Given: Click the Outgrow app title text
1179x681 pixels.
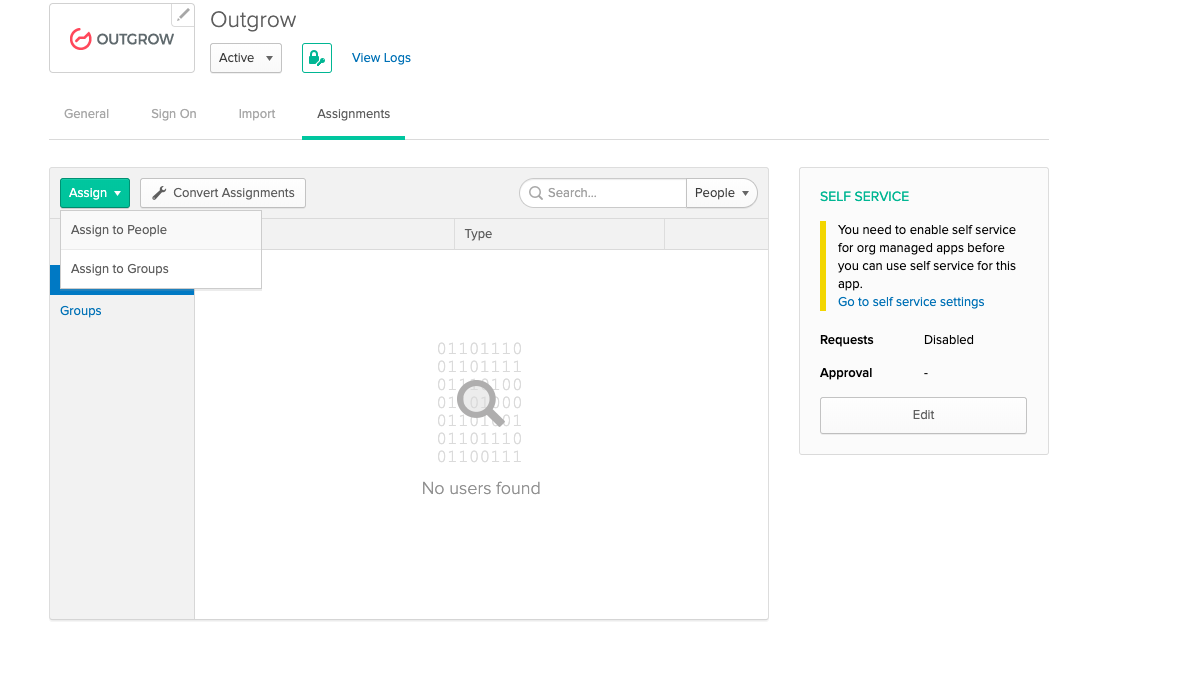Looking at the screenshot, I should [x=253, y=20].
